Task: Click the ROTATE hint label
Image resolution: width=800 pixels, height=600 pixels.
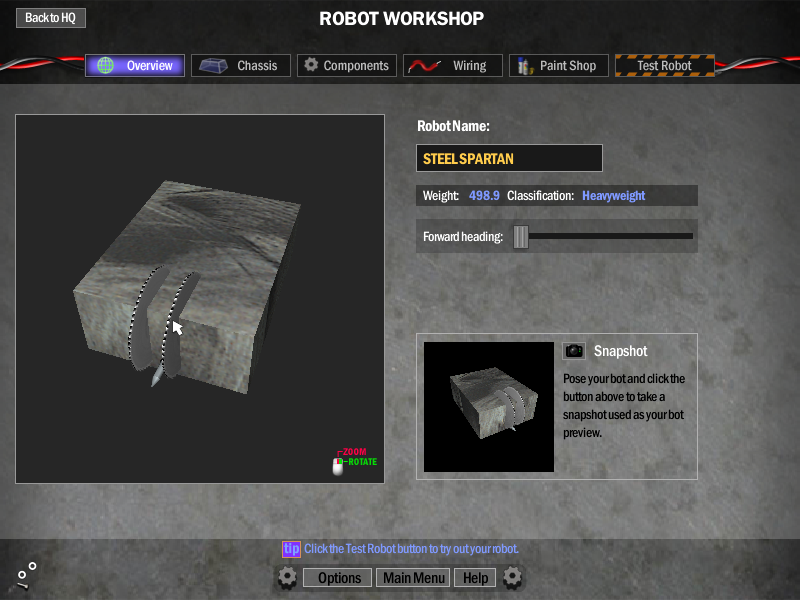Action: (x=363, y=462)
